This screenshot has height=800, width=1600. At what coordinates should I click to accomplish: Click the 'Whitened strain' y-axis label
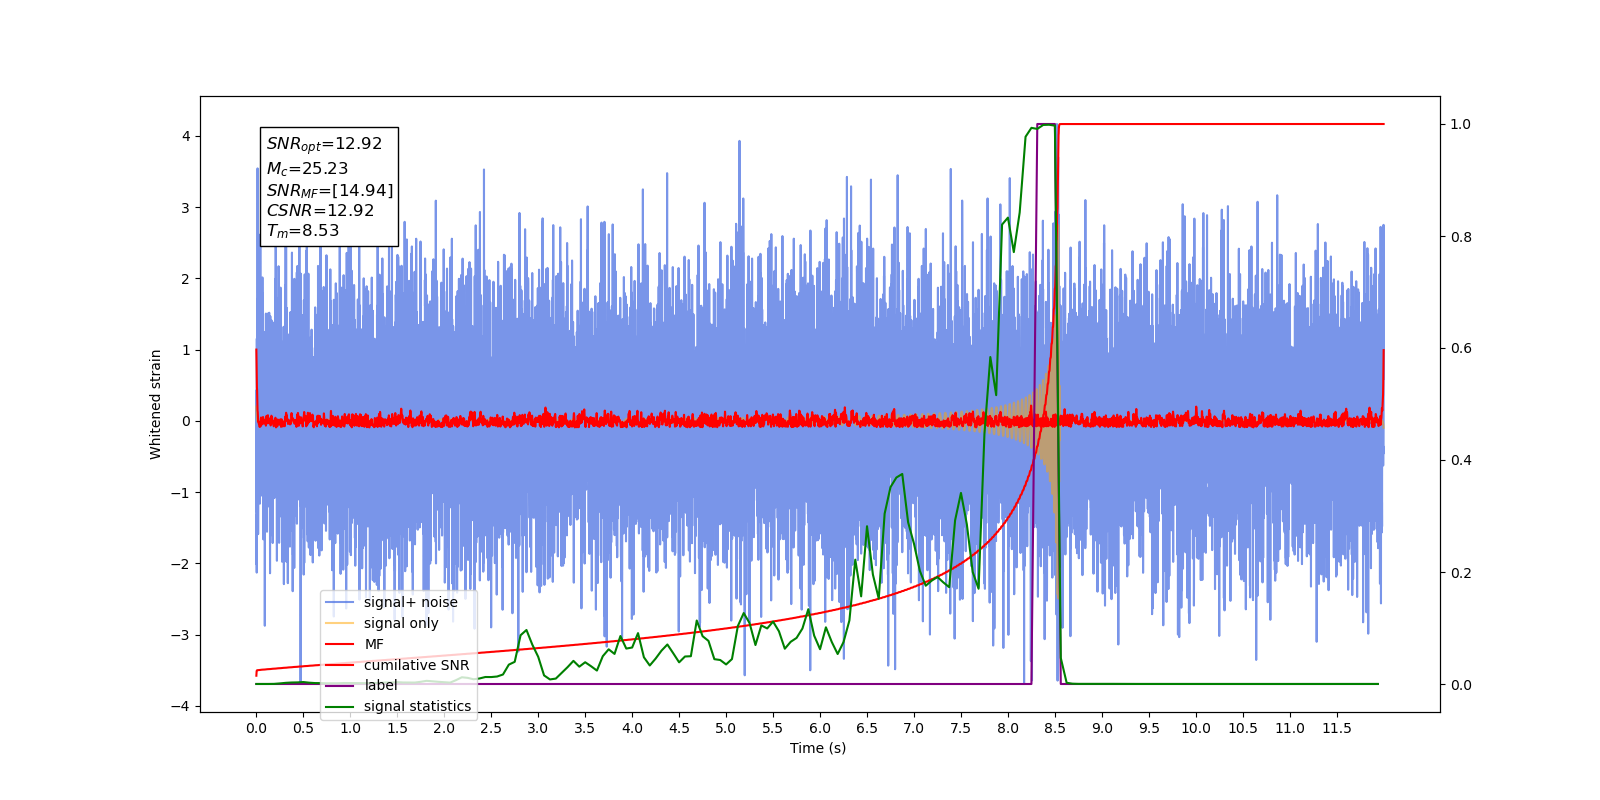156,404
